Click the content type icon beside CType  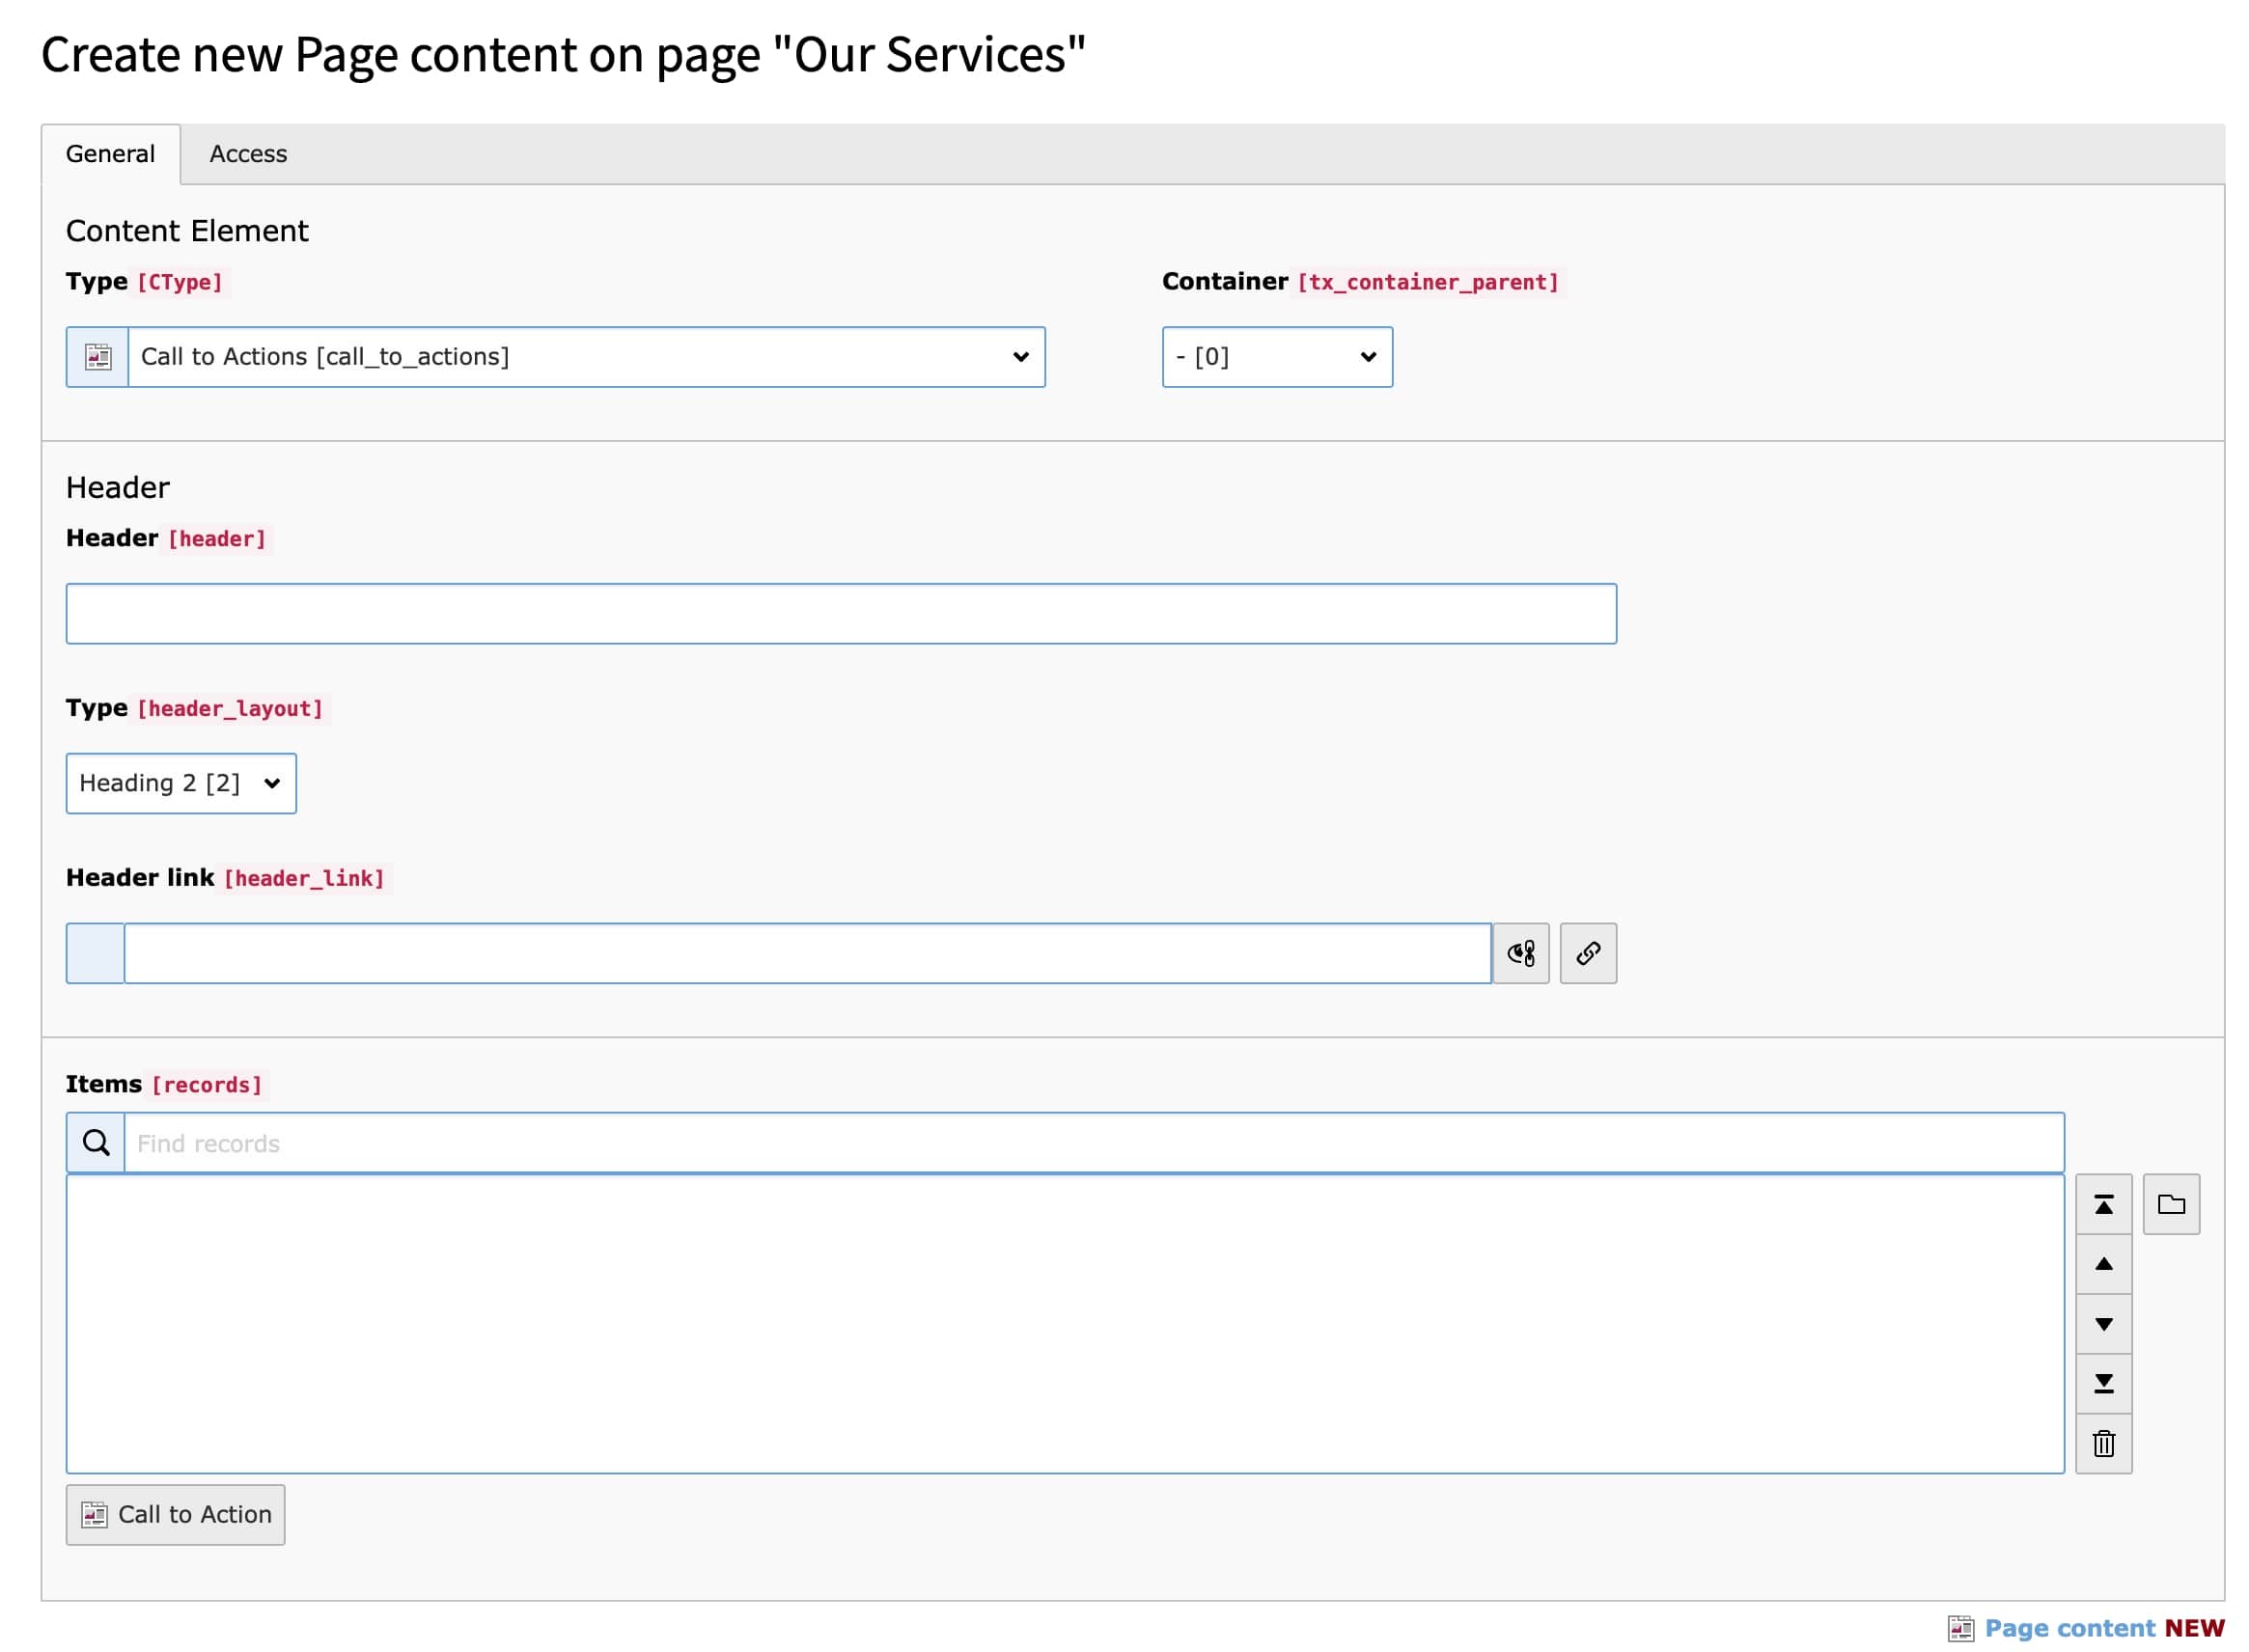(98, 357)
